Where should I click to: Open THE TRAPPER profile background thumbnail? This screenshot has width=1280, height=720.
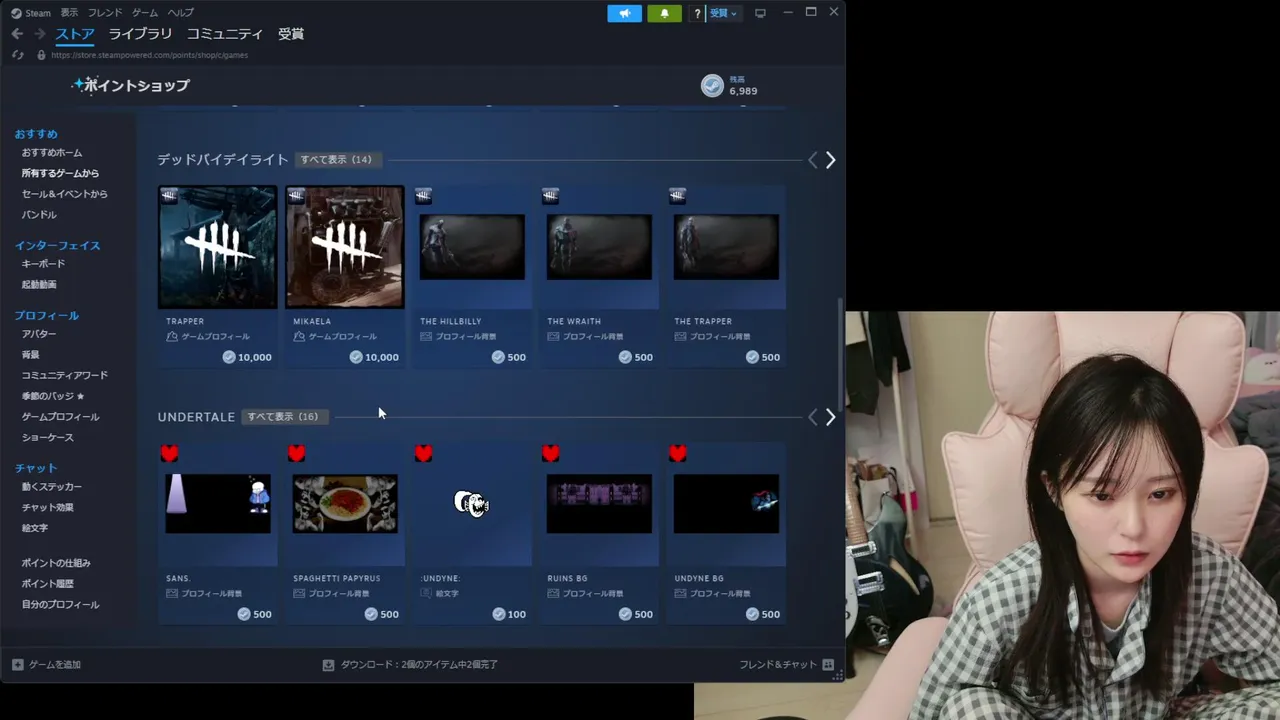(726, 247)
